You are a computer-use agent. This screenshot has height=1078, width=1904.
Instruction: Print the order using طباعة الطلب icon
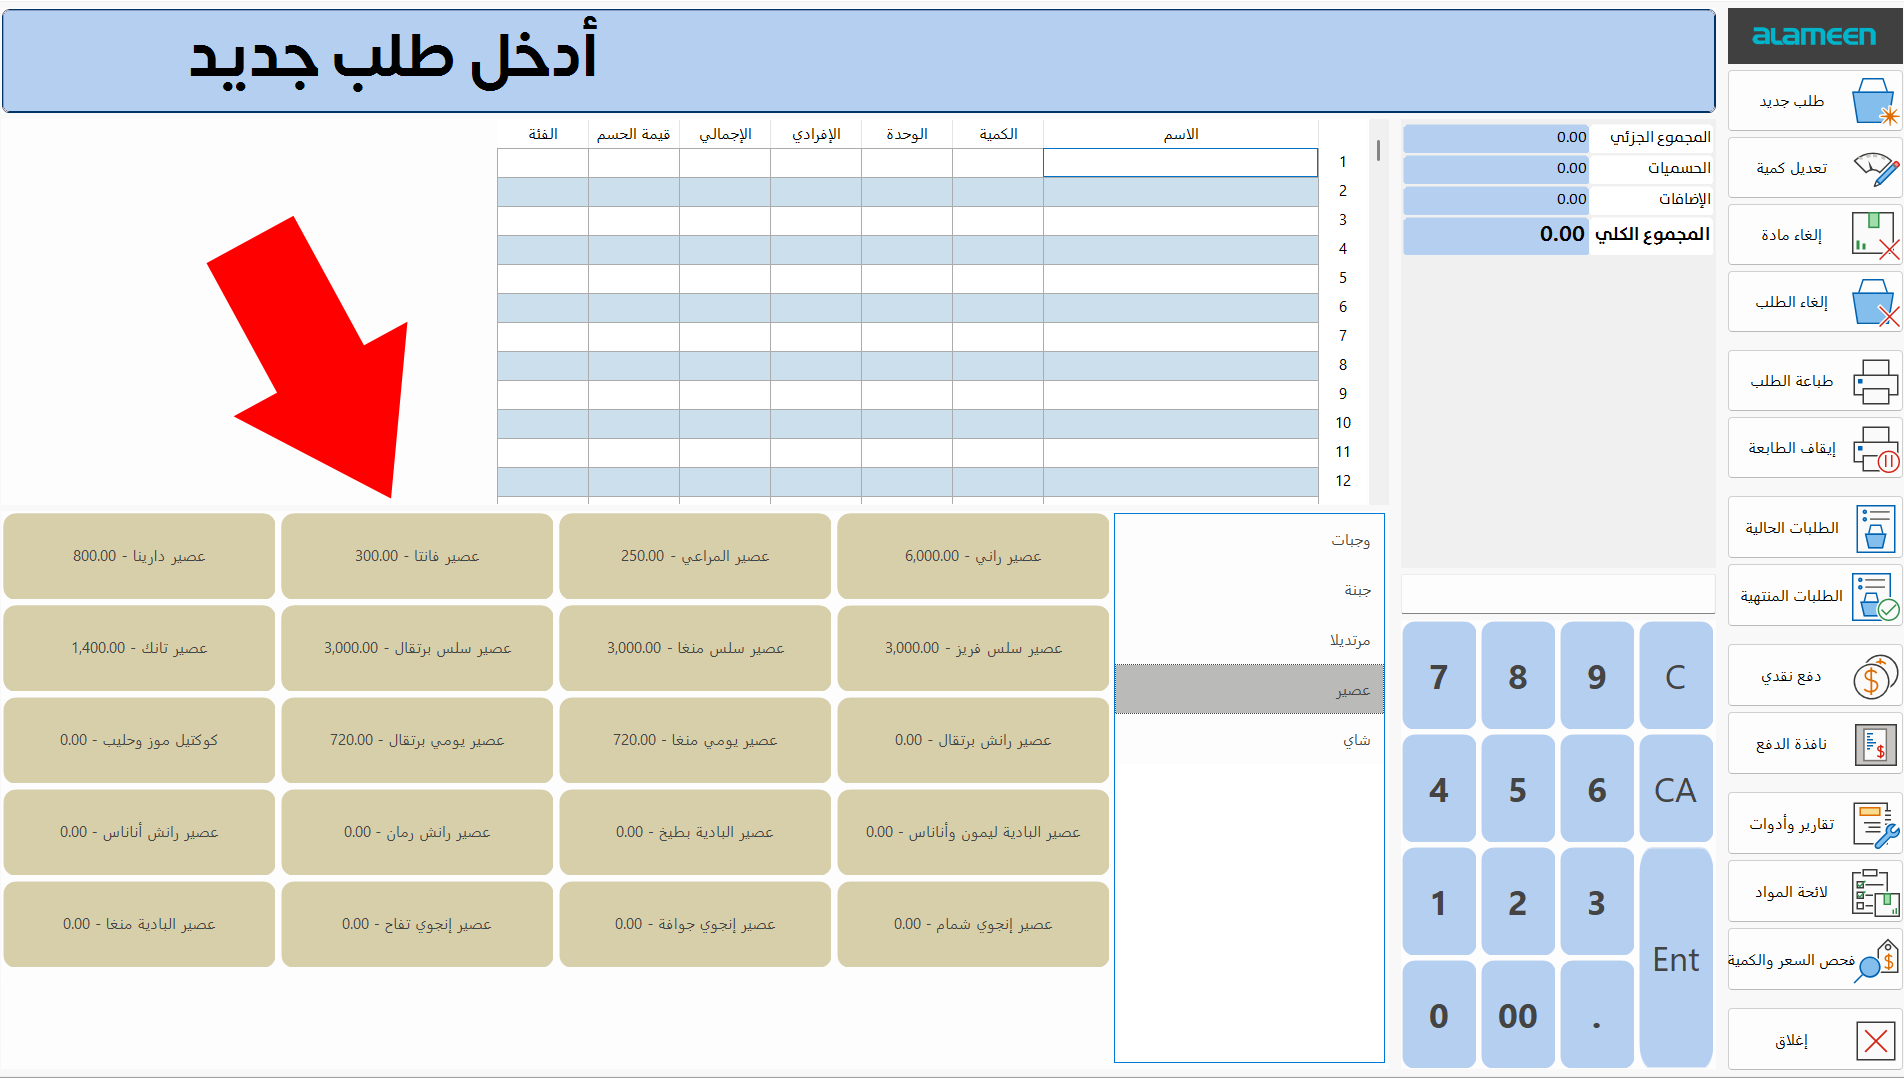(1875, 381)
